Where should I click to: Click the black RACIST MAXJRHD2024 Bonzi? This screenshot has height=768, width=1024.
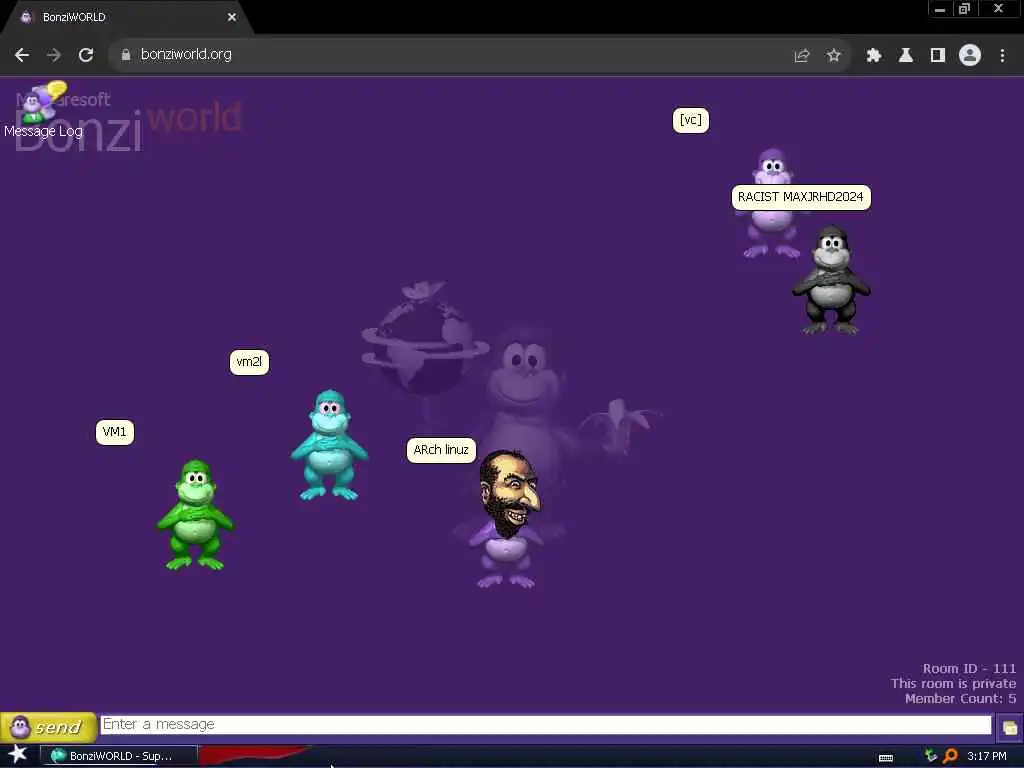pos(831,281)
